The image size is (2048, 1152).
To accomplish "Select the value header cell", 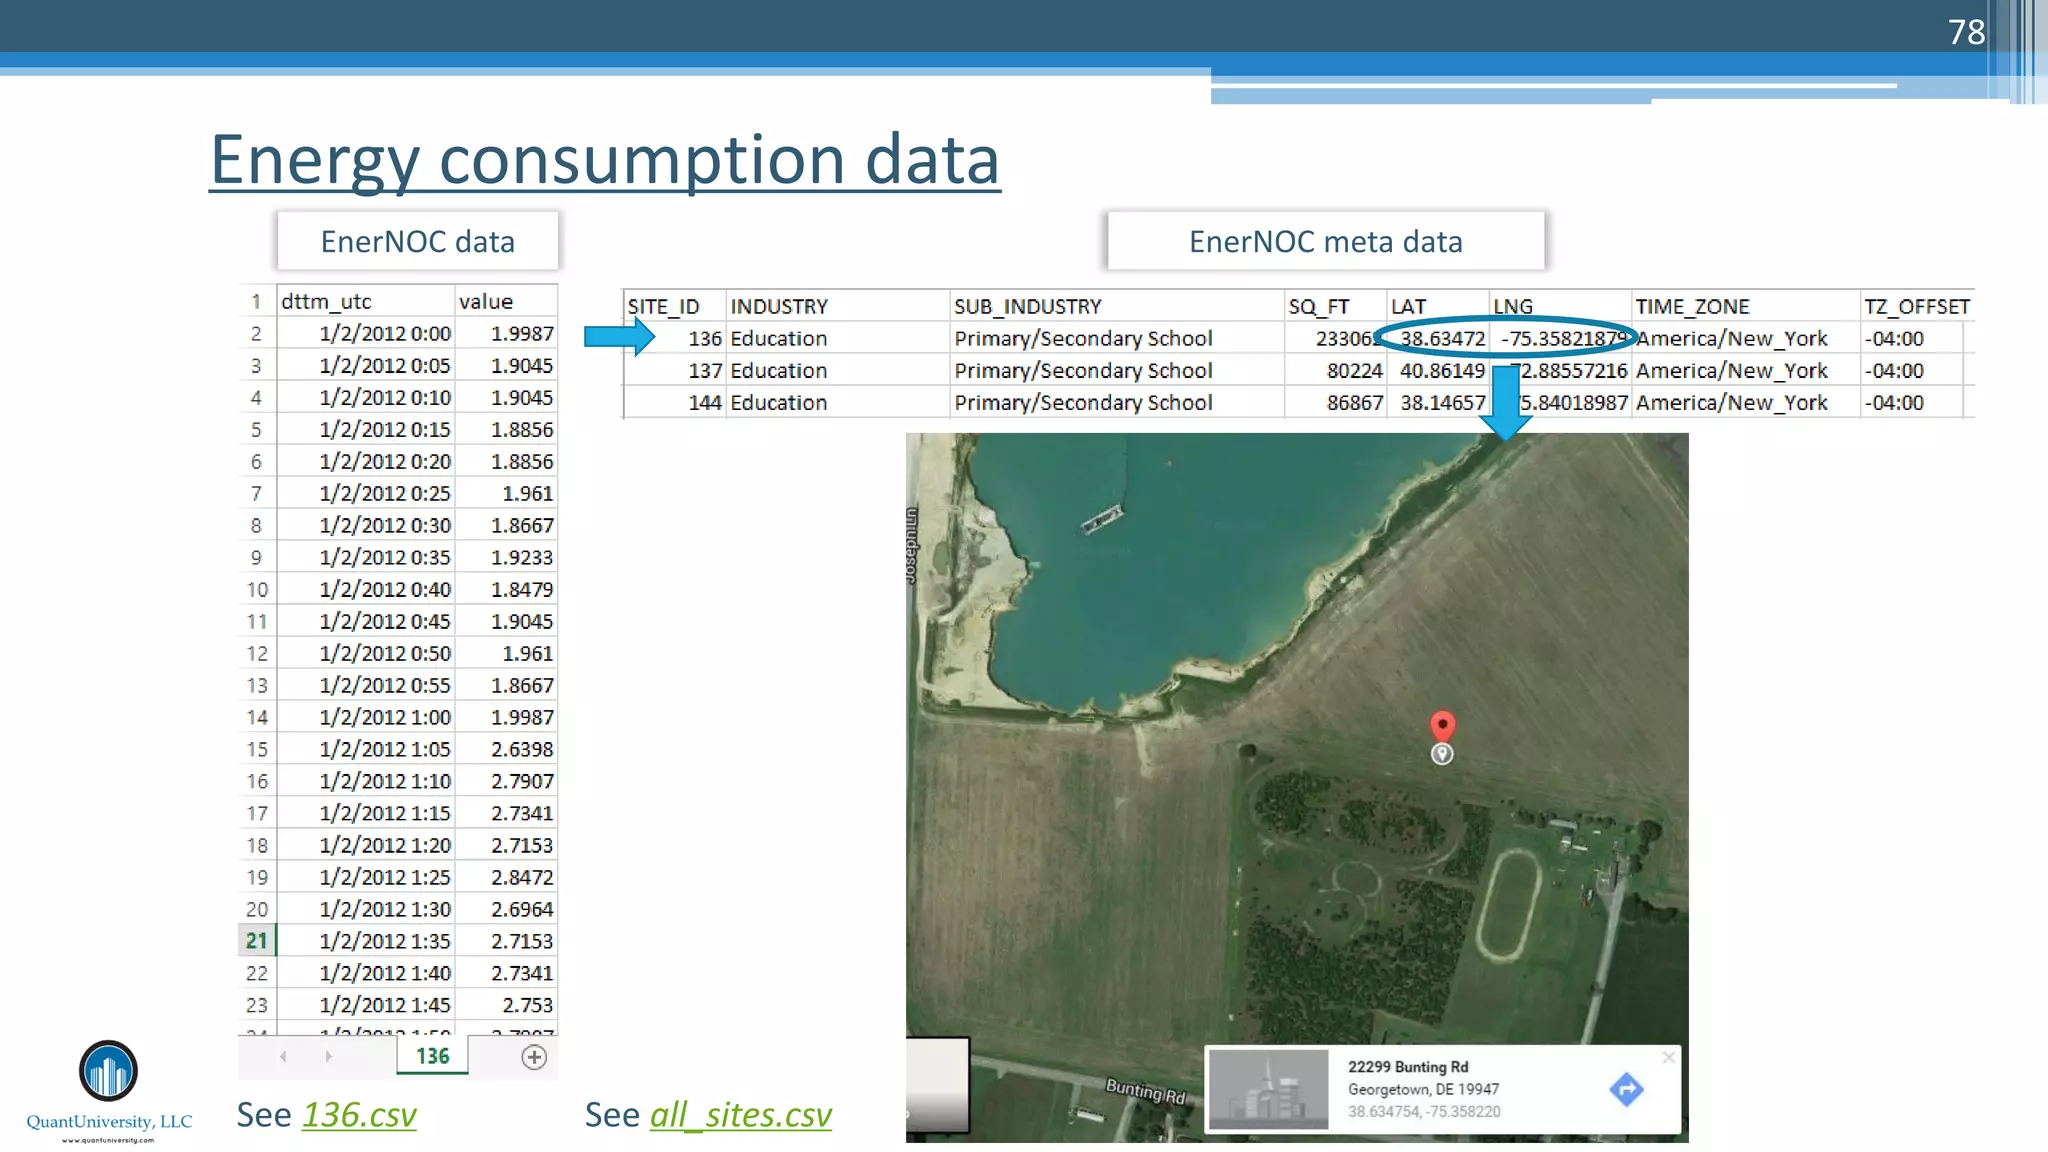I will click(506, 301).
